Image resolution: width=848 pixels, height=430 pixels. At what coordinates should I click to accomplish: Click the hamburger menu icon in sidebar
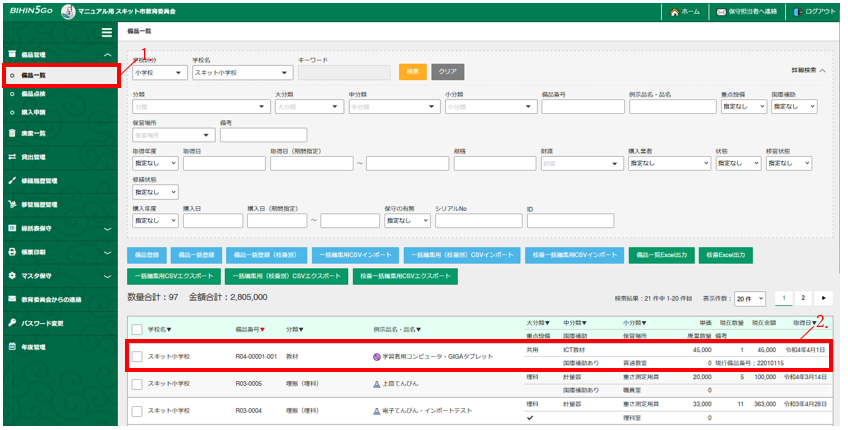tap(106, 33)
